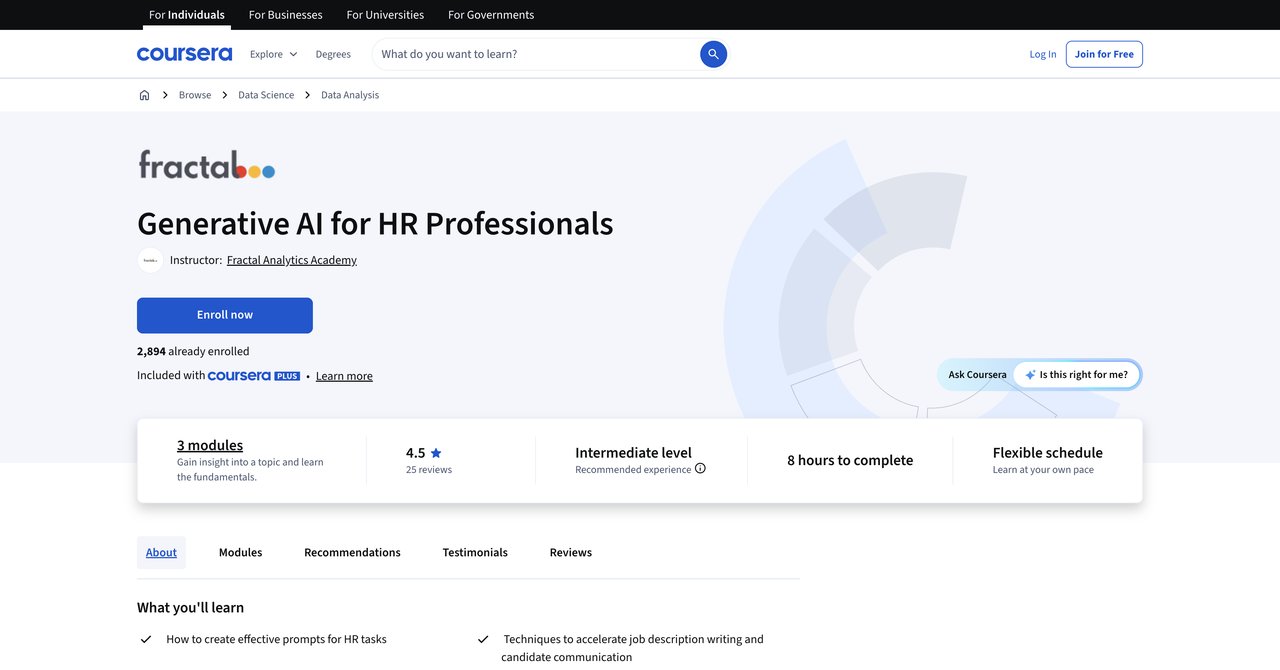The height and width of the screenshot is (670, 1280).
Task: Go to Browse breadcrumb
Action: click(195, 95)
